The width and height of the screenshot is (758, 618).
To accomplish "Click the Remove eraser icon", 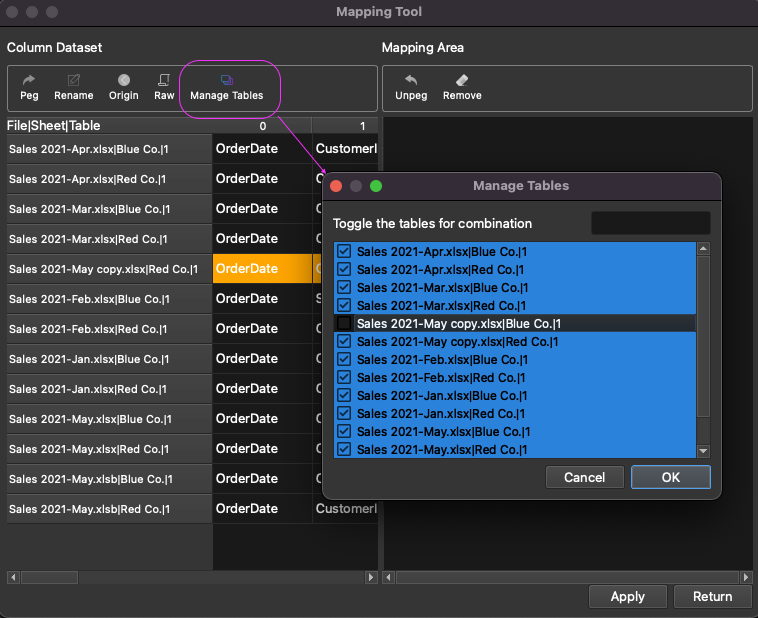I will (x=462, y=88).
